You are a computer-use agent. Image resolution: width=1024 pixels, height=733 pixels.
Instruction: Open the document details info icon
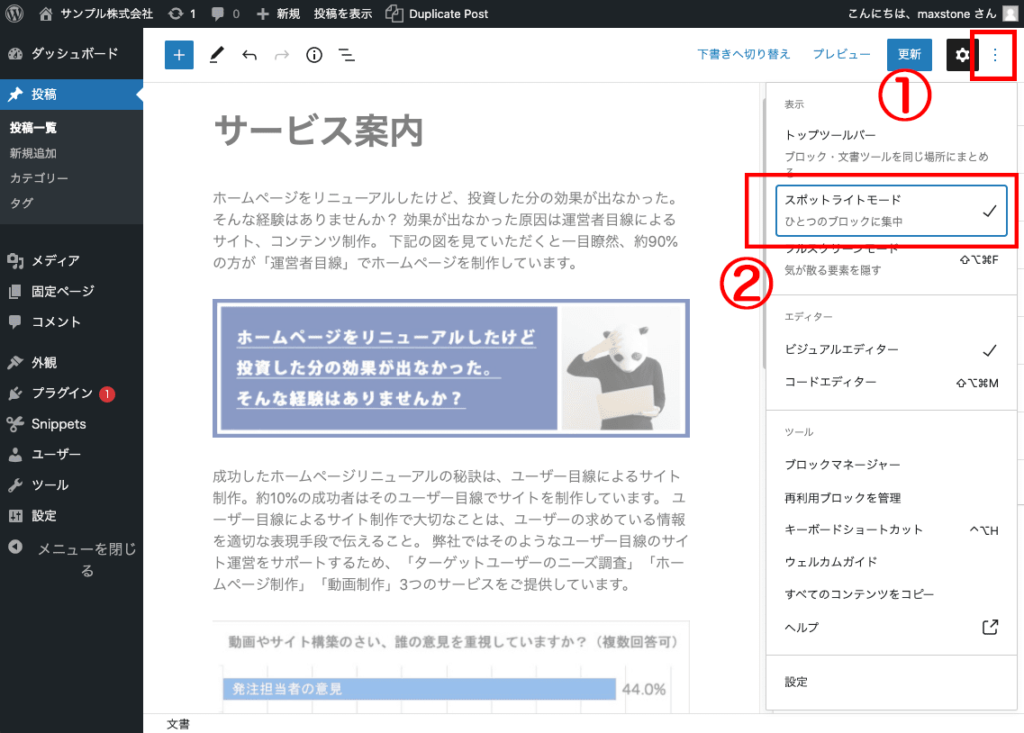313,55
